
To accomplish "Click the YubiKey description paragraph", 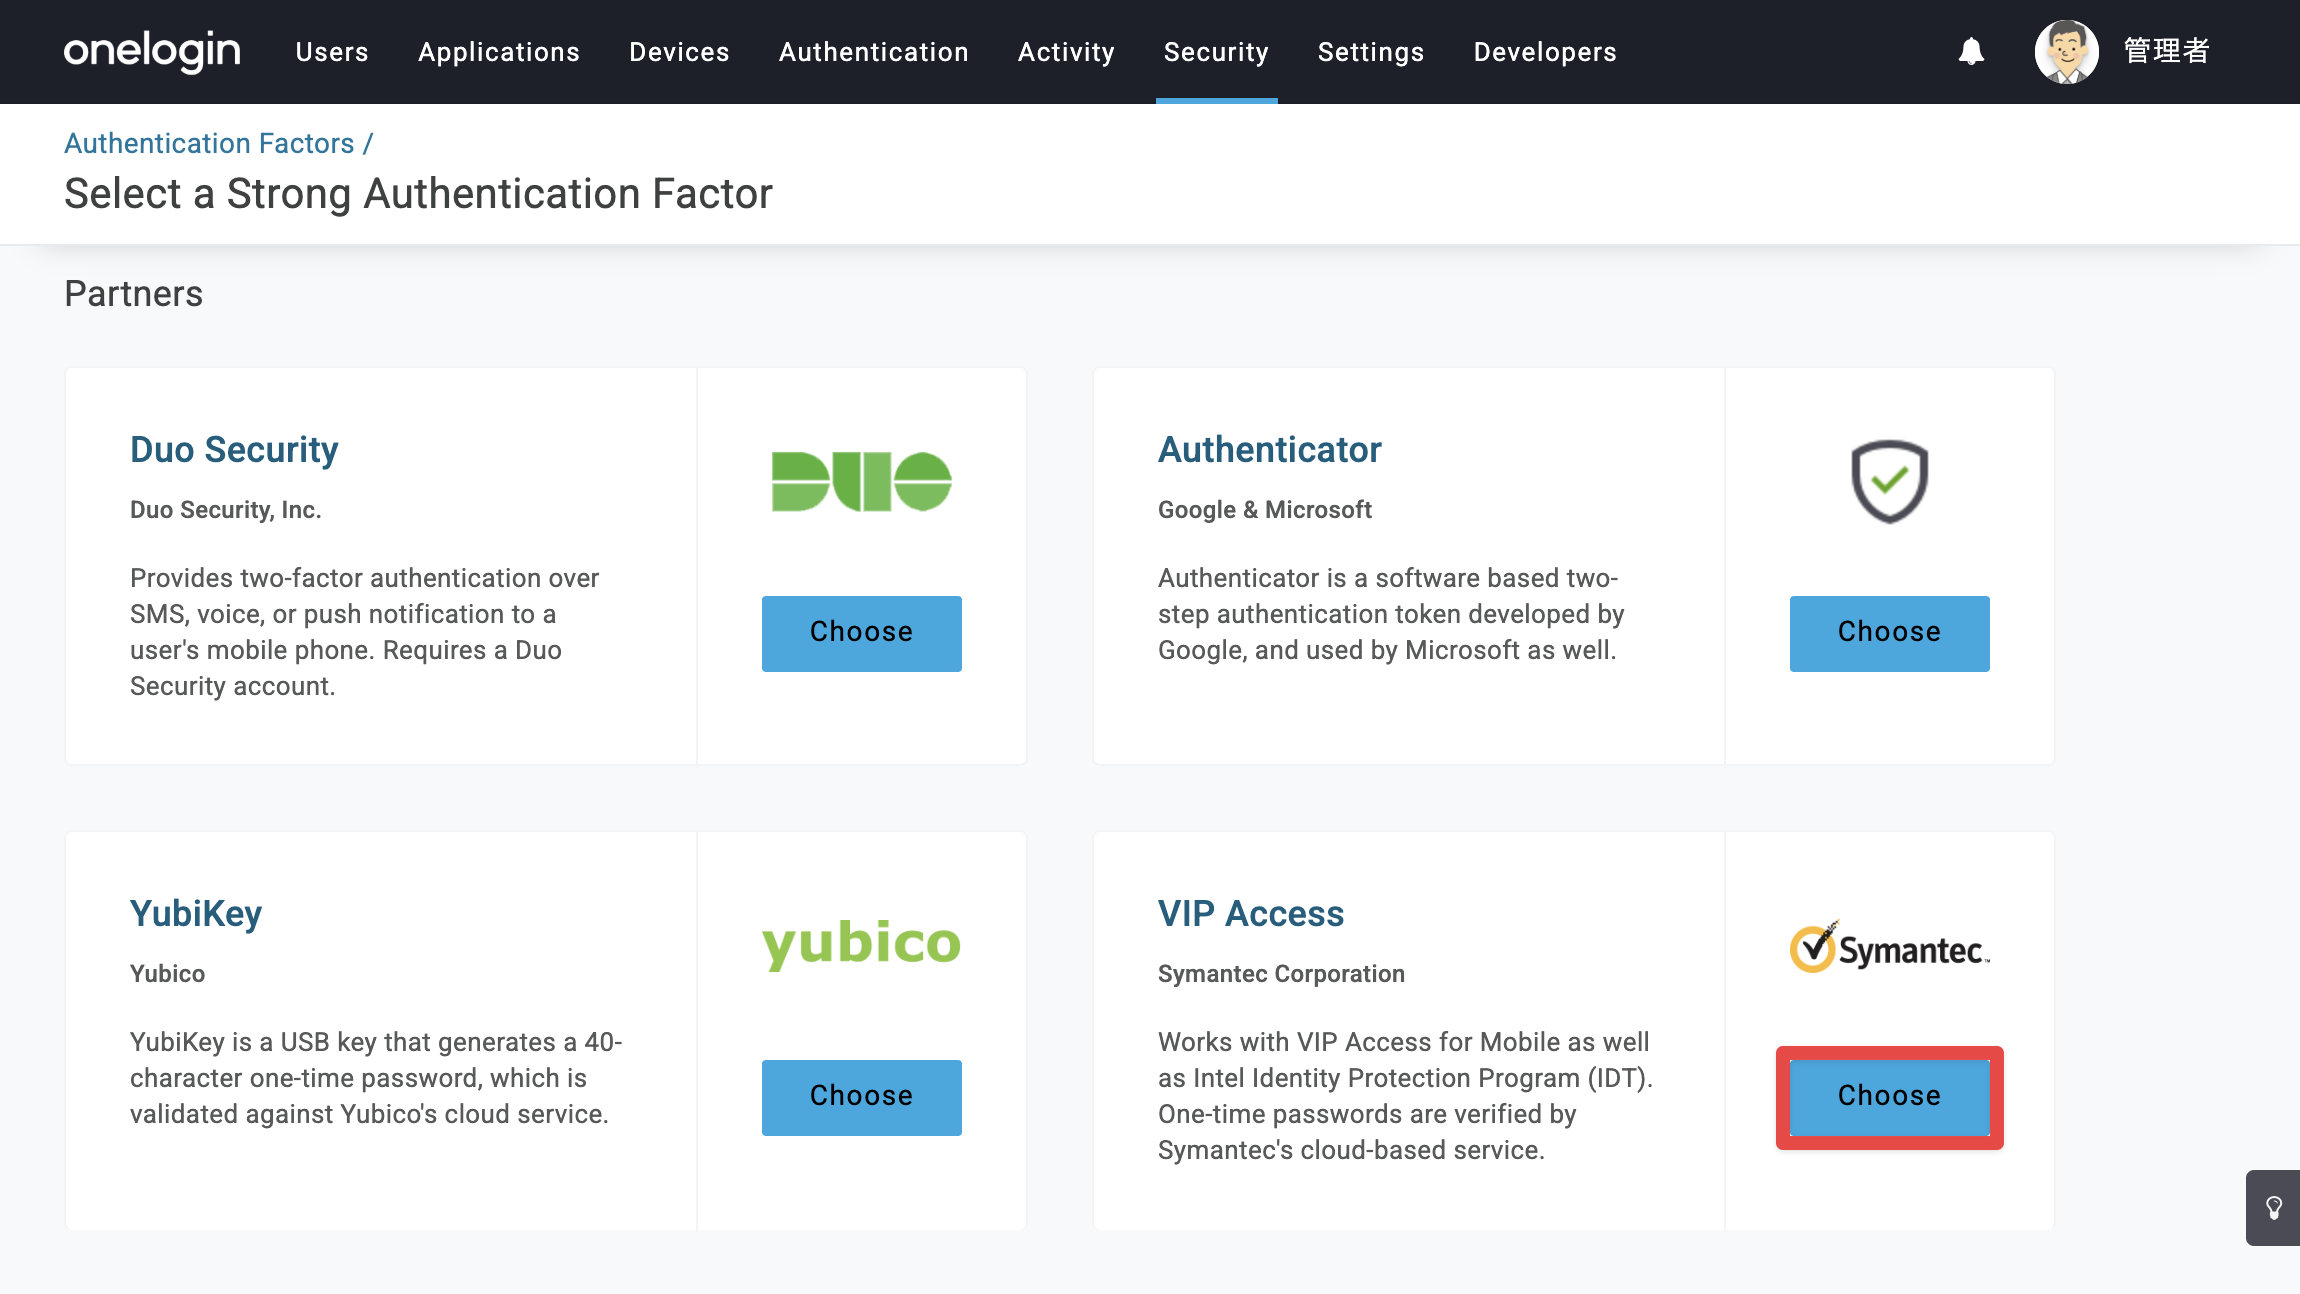I will click(x=376, y=1078).
